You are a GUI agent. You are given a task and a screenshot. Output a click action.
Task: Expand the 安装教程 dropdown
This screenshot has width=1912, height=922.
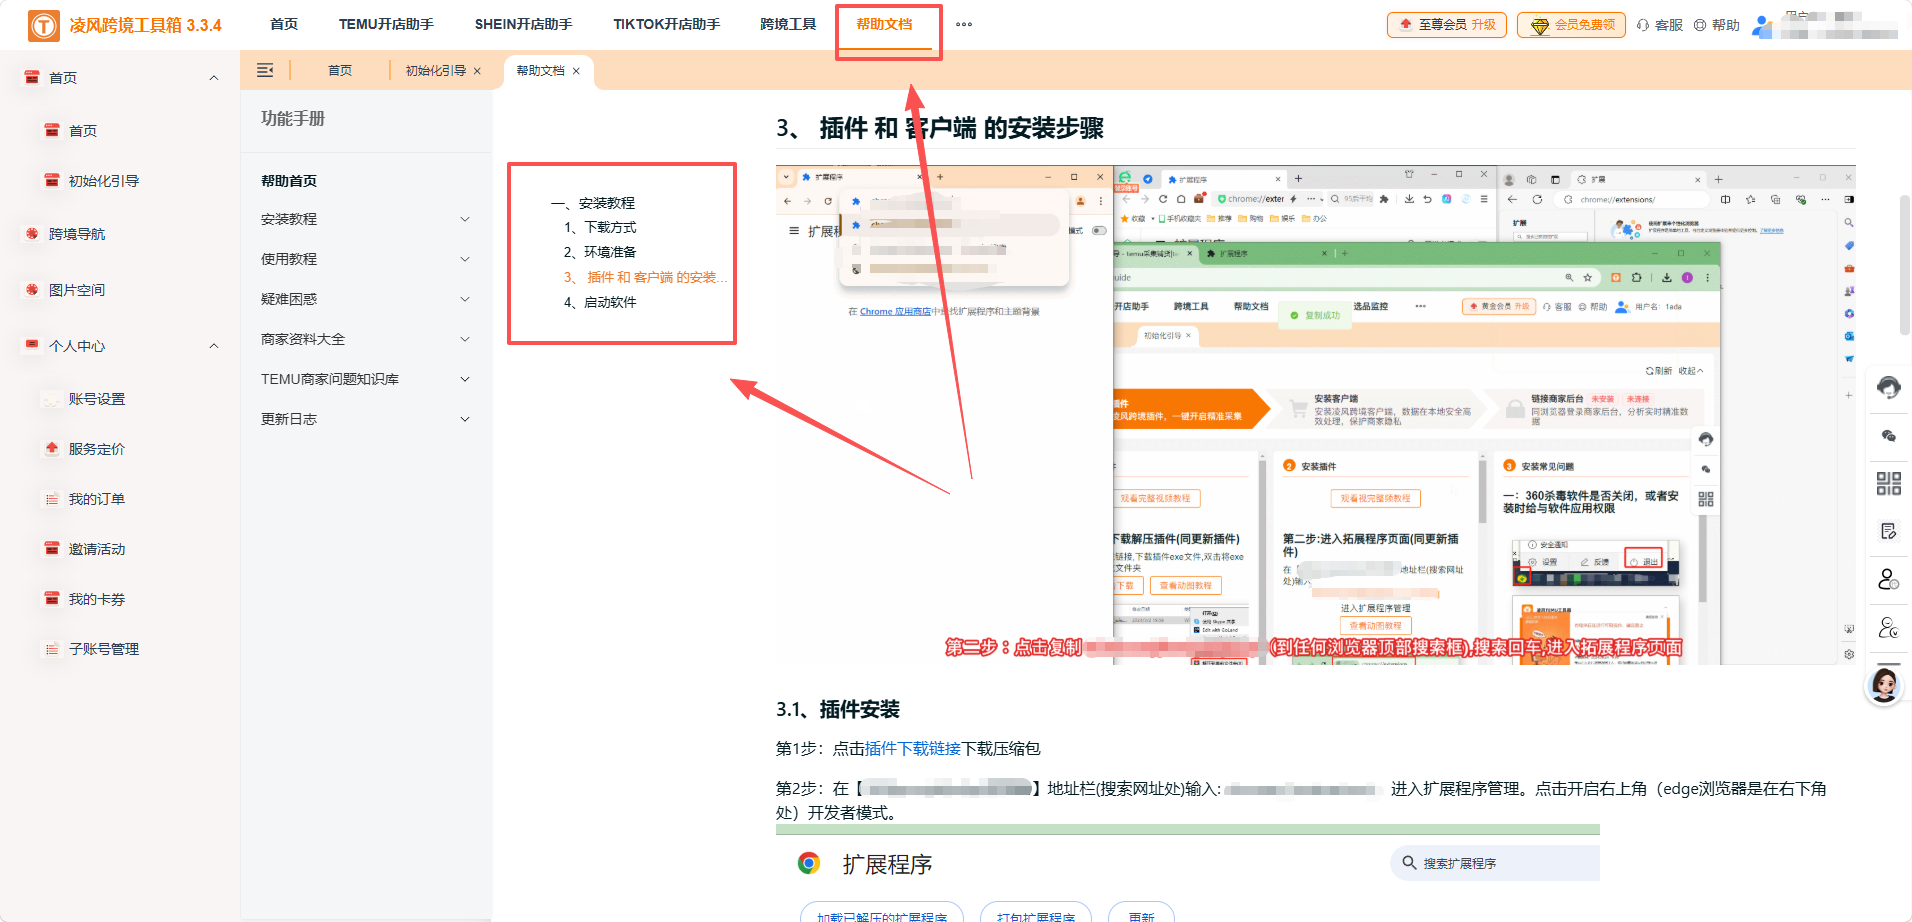465,218
